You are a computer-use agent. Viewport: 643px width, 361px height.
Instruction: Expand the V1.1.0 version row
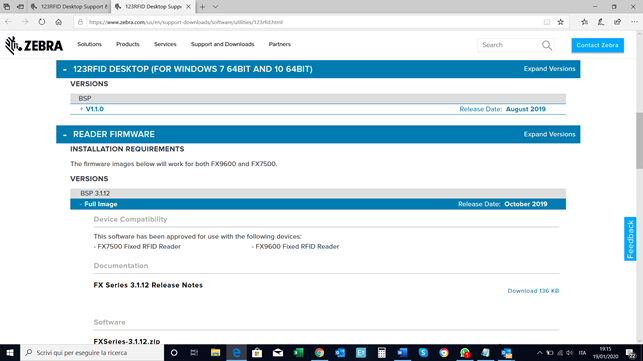pos(92,109)
